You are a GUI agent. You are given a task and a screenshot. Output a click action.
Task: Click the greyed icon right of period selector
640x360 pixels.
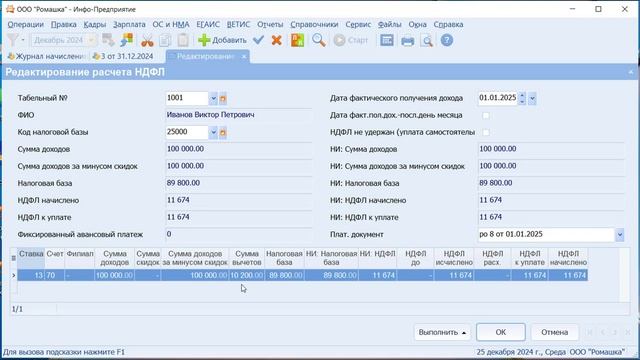(x=109, y=40)
